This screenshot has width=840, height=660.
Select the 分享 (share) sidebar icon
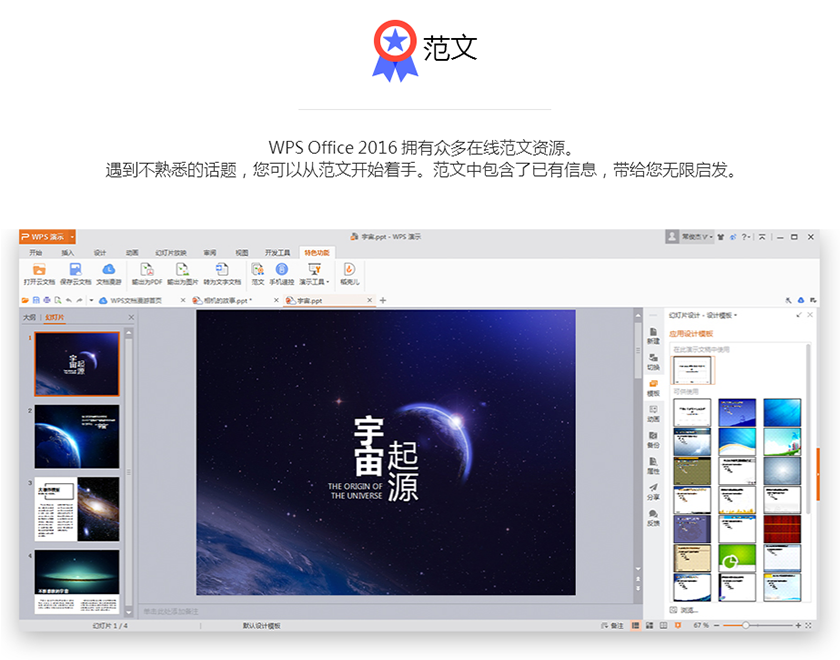(x=653, y=491)
